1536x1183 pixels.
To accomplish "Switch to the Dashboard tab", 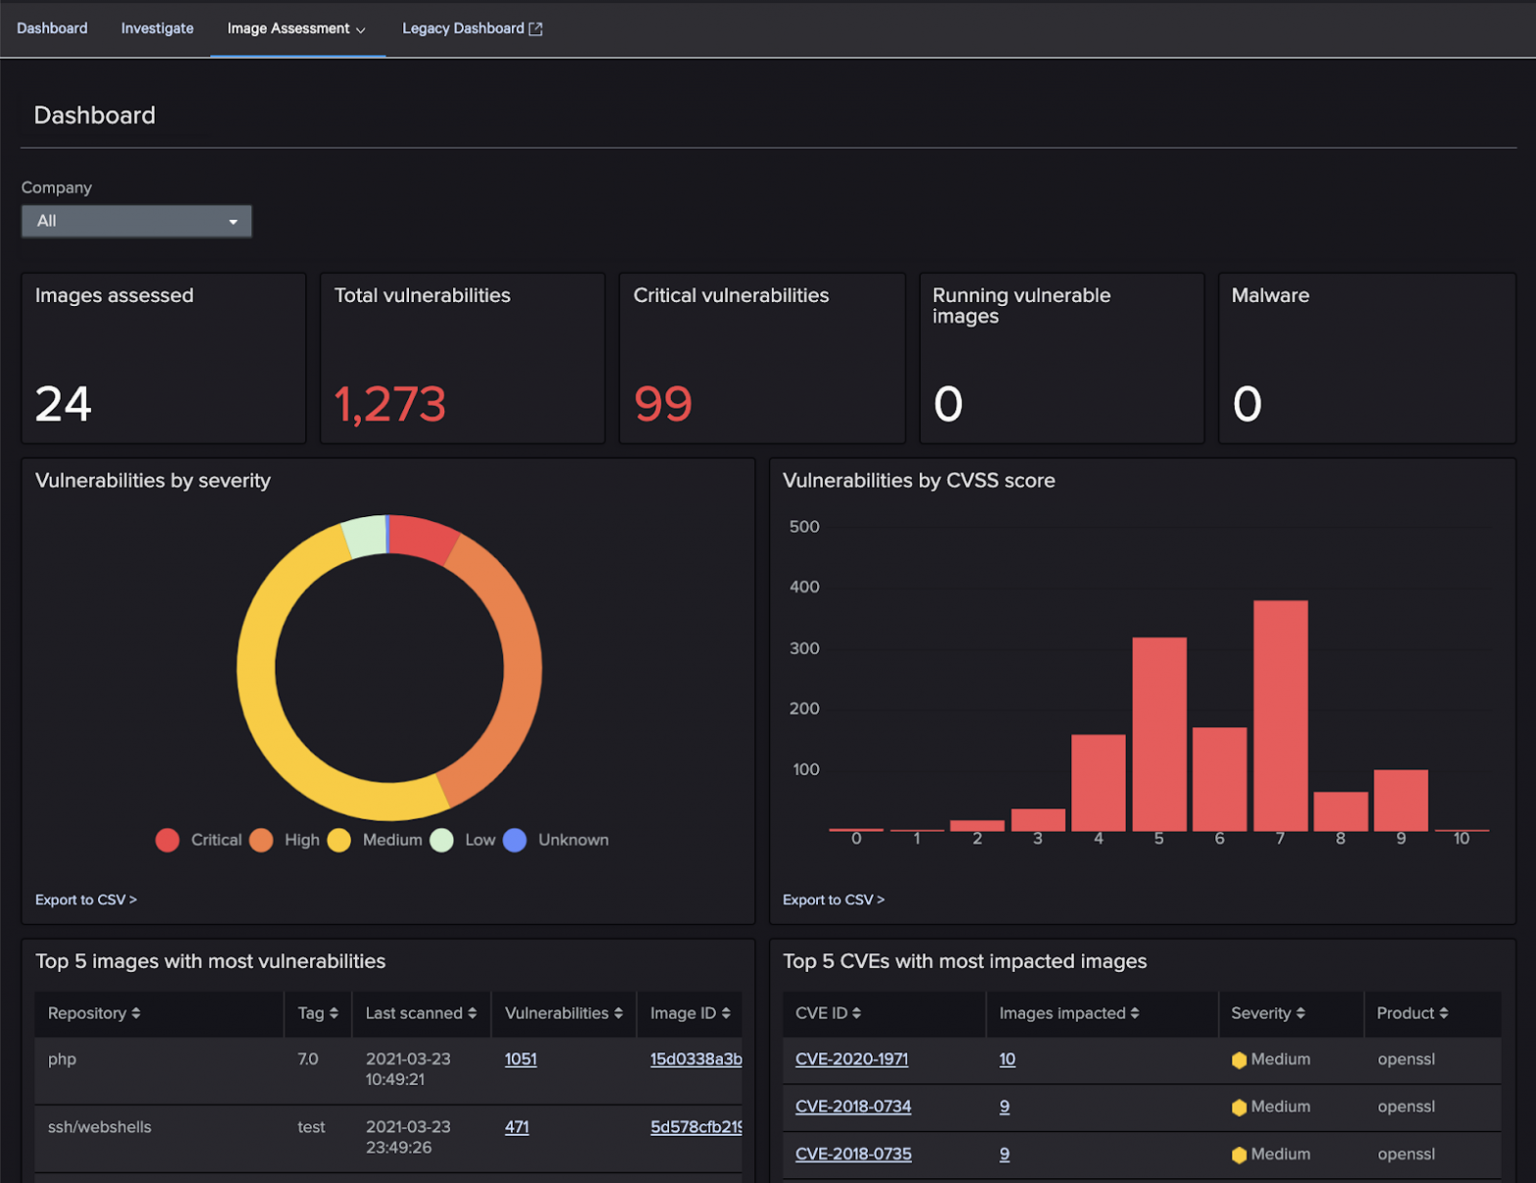I will point(52,28).
